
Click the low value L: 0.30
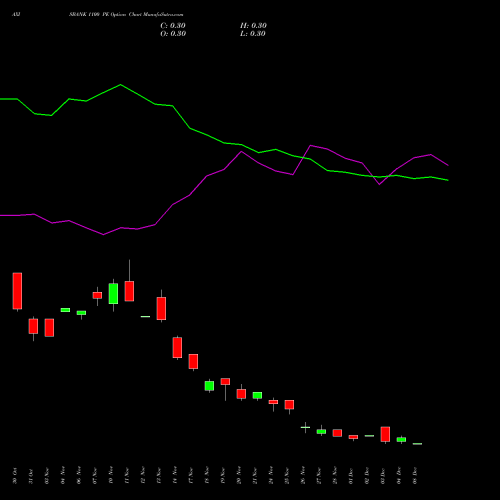tap(253, 34)
